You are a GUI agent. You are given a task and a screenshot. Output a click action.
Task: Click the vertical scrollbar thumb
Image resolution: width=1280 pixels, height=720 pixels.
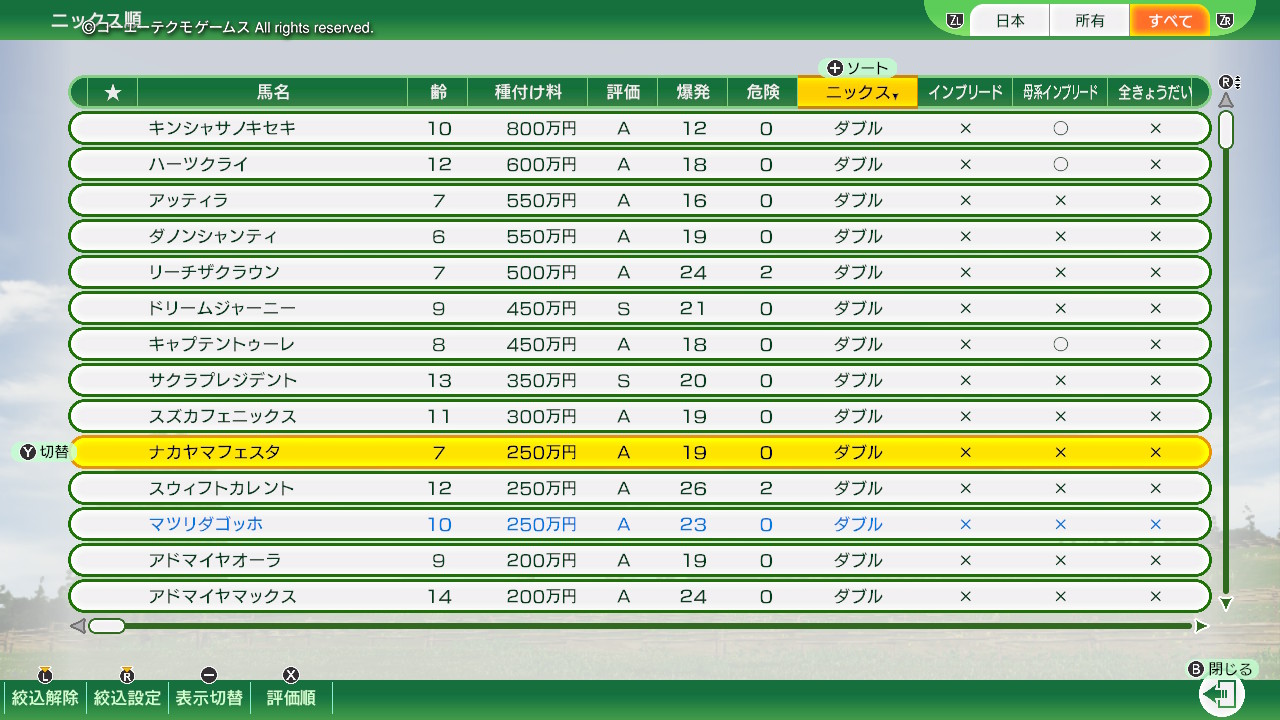point(1226,130)
